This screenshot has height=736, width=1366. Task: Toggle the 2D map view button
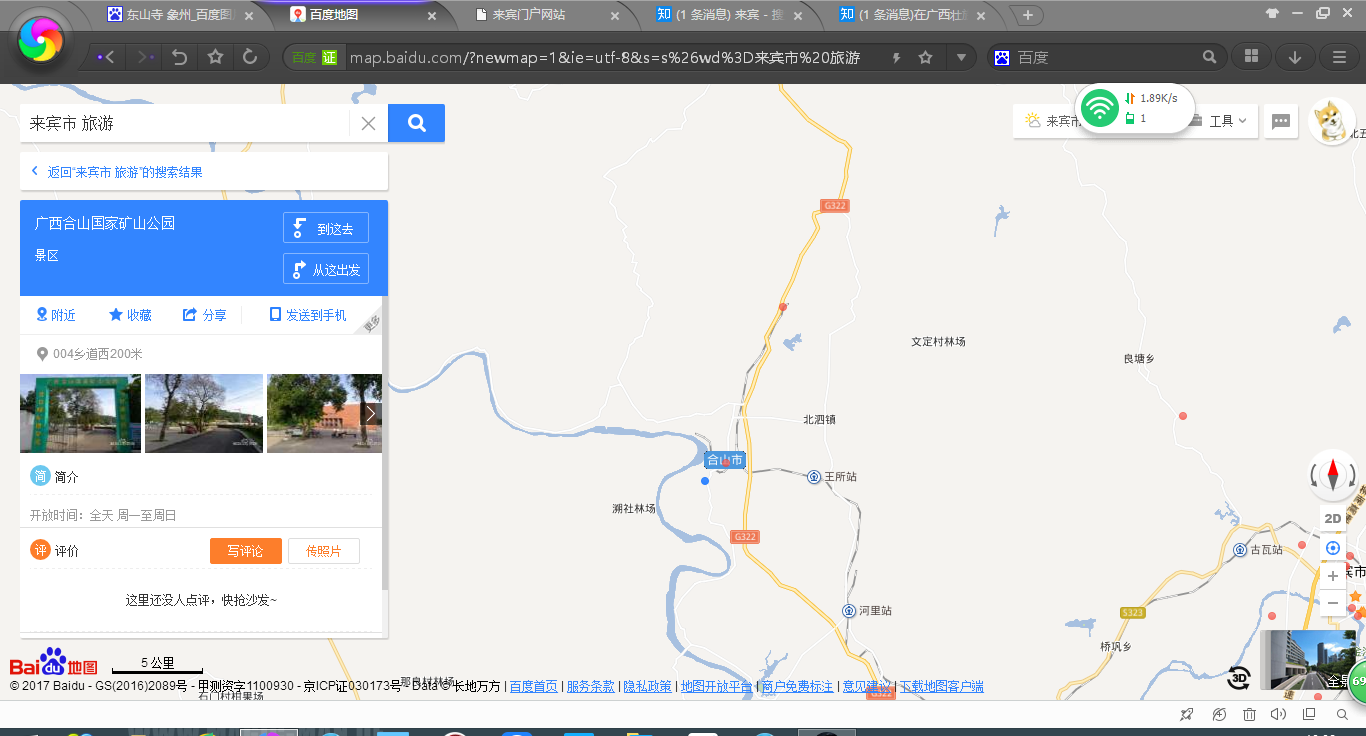tap(1333, 518)
